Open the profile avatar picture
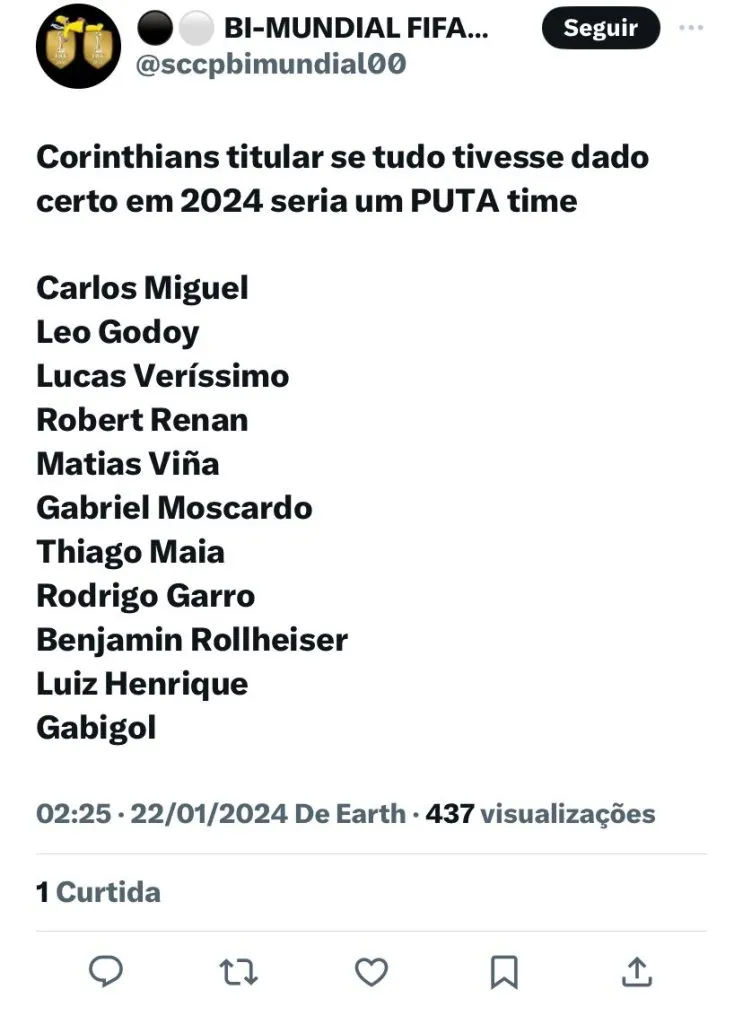This screenshot has width=743, height=1024. (78, 46)
